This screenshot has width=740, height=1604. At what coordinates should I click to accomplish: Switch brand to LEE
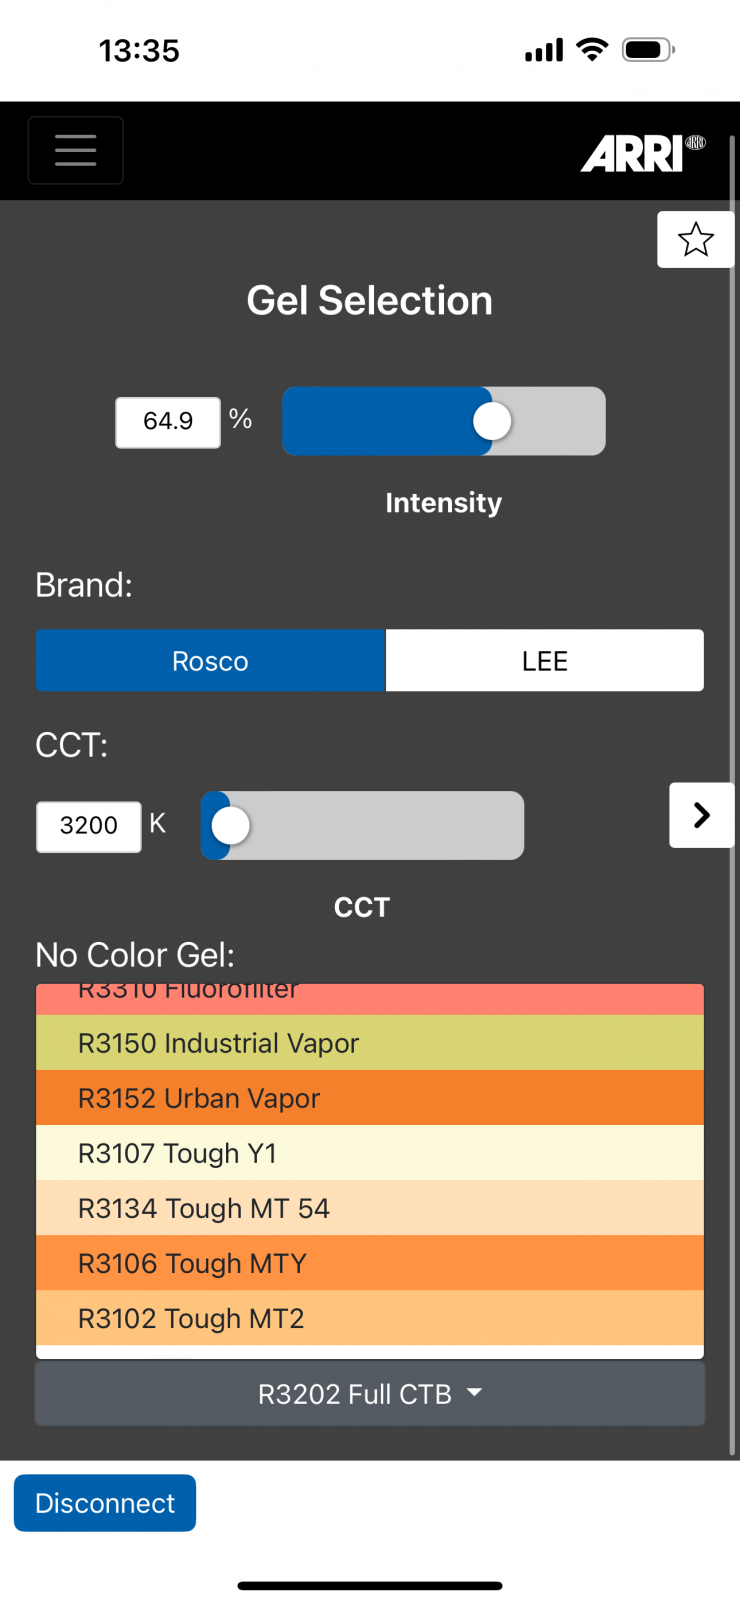[x=544, y=661]
